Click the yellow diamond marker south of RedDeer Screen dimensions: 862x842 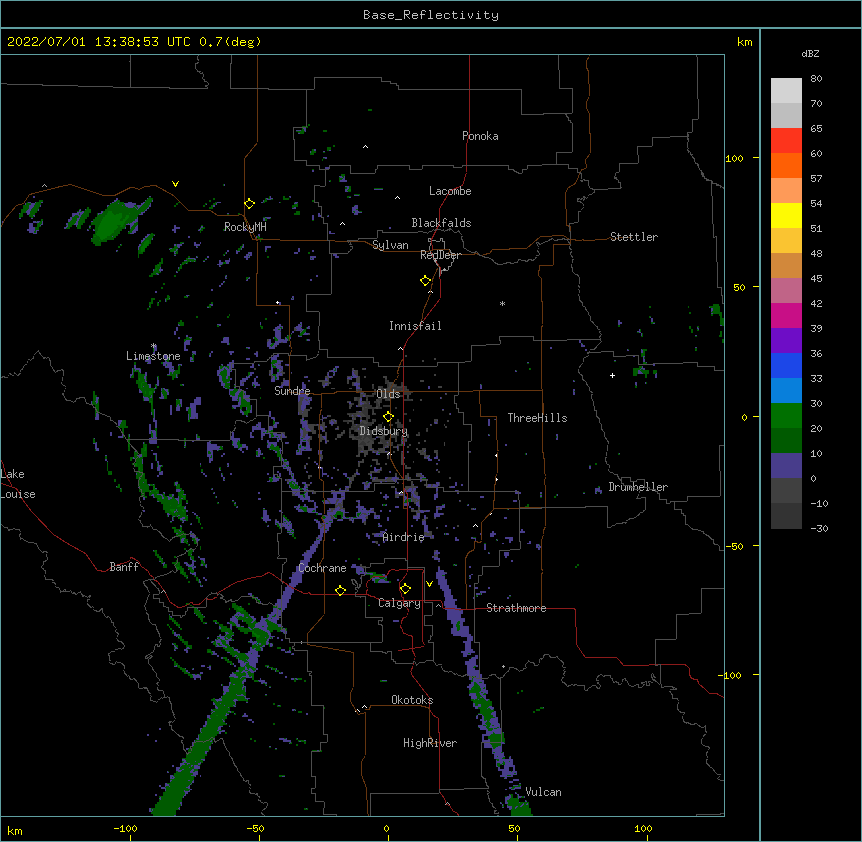425,281
